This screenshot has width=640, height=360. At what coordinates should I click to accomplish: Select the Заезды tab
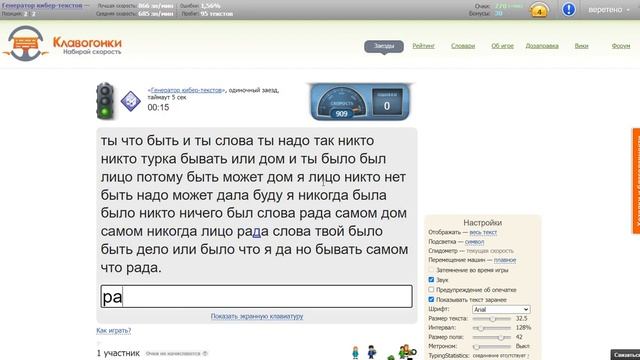[384, 46]
